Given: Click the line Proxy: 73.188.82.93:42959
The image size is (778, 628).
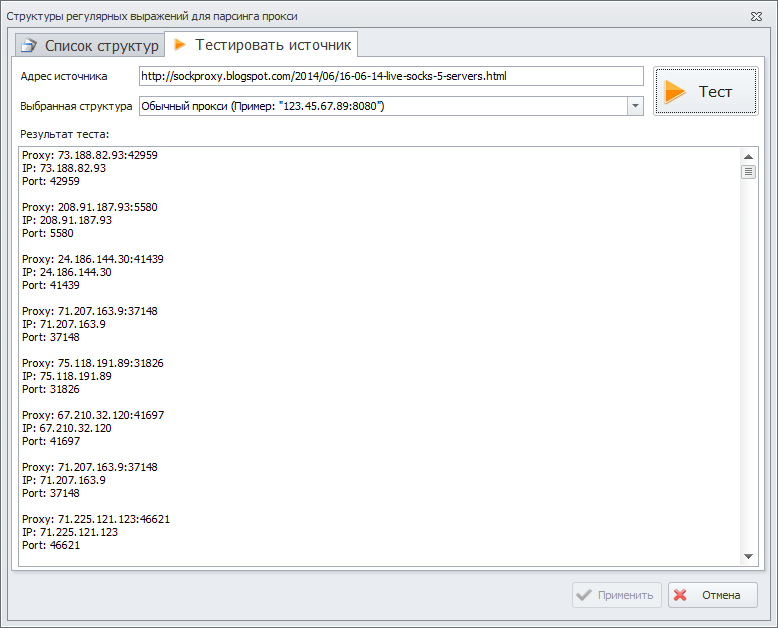Looking at the screenshot, I should pos(90,155).
